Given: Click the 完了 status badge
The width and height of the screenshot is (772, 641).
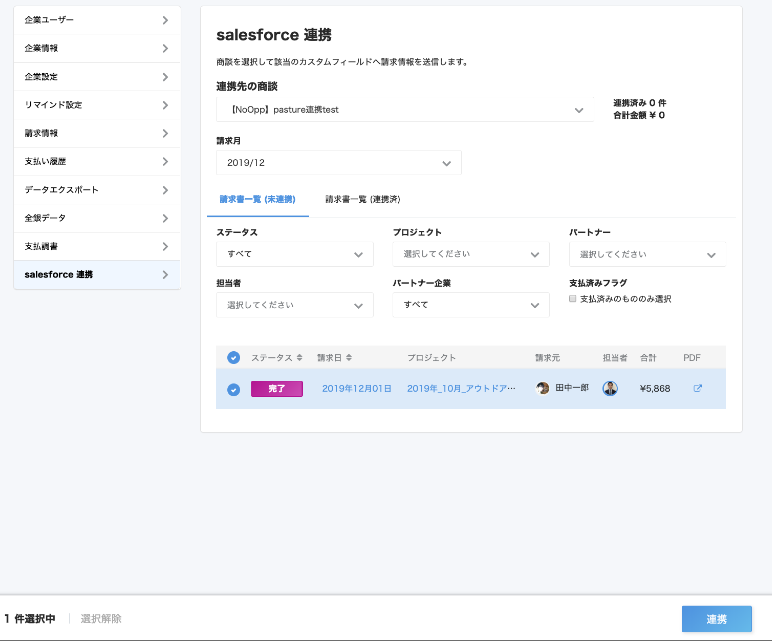Looking at the screenshot, I should (x=277, y=389).
